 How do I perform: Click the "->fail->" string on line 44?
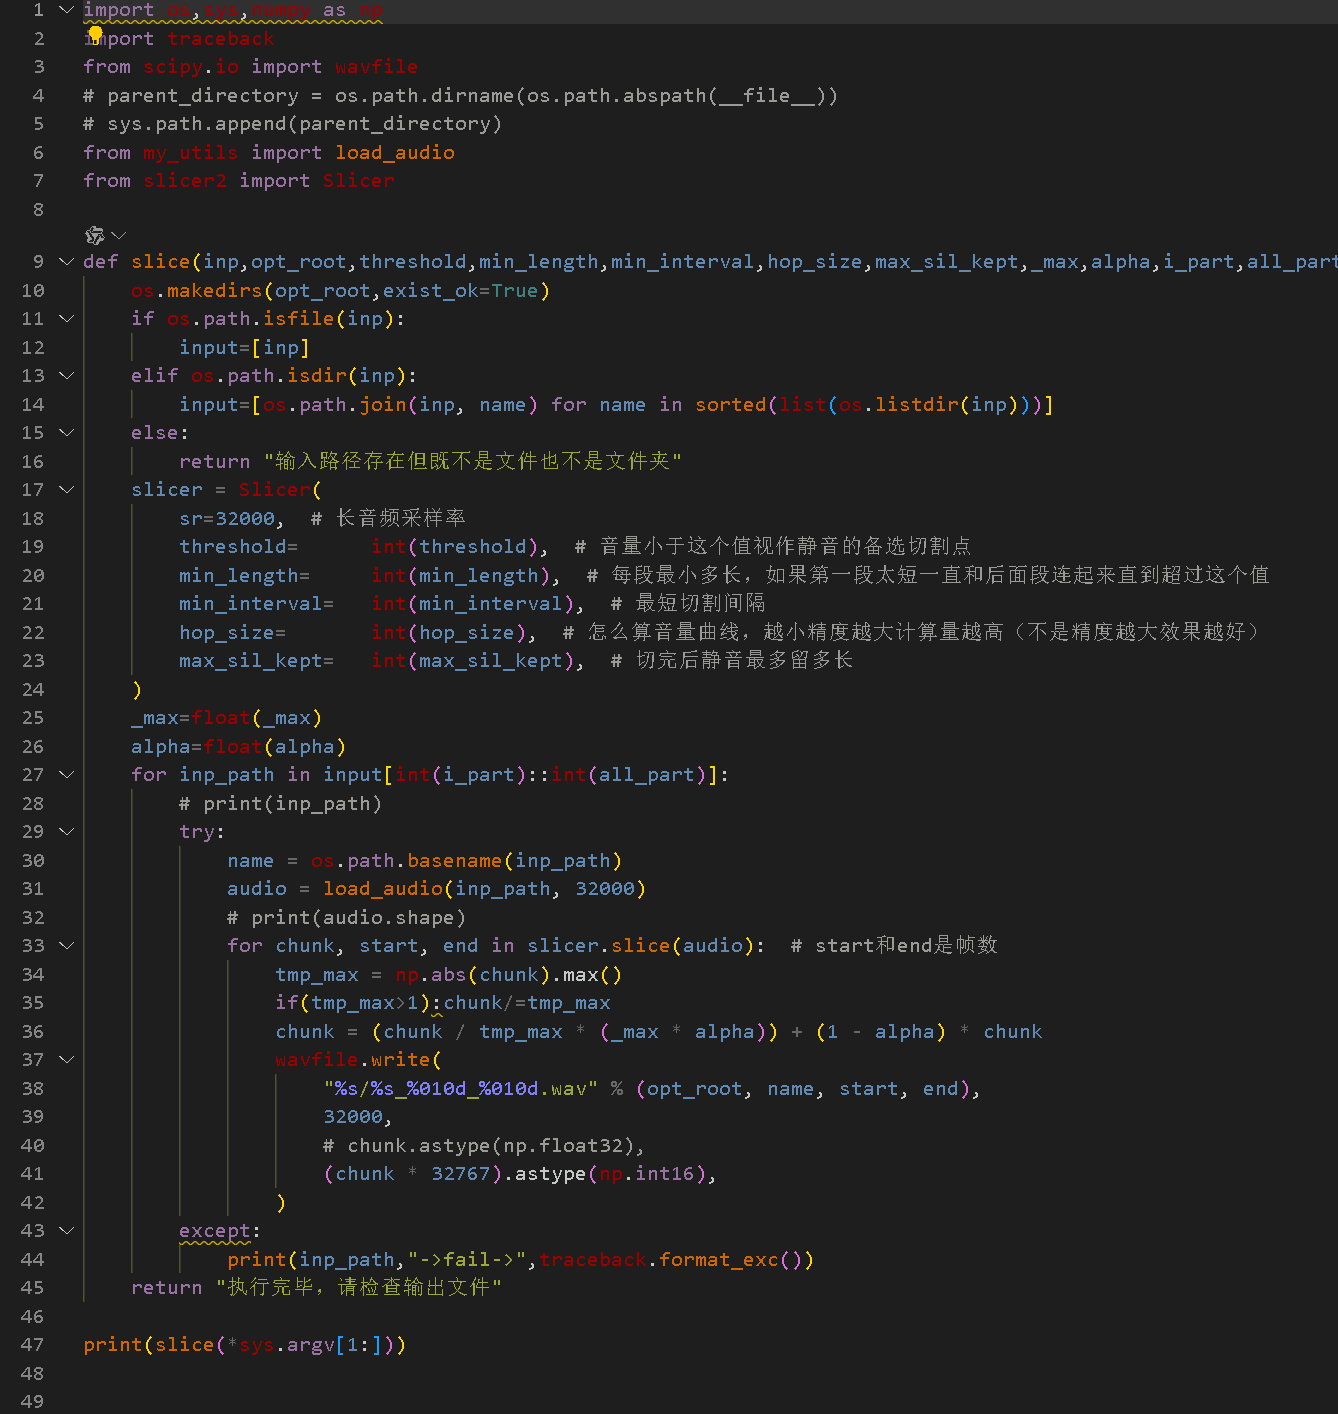pos(467,1259)
